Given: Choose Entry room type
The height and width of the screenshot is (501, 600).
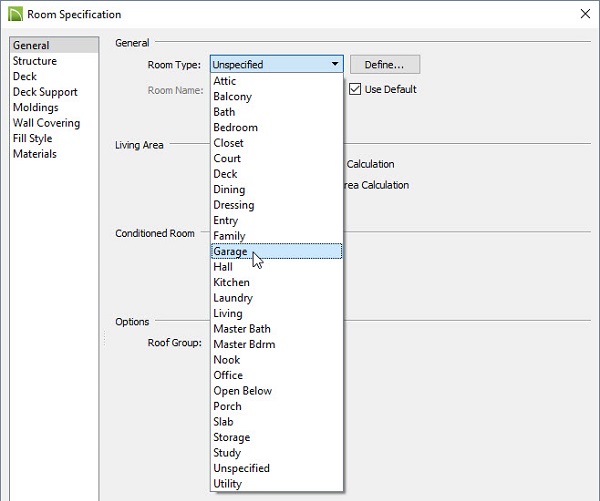Looking at the screenshot, I should (276, 220).
